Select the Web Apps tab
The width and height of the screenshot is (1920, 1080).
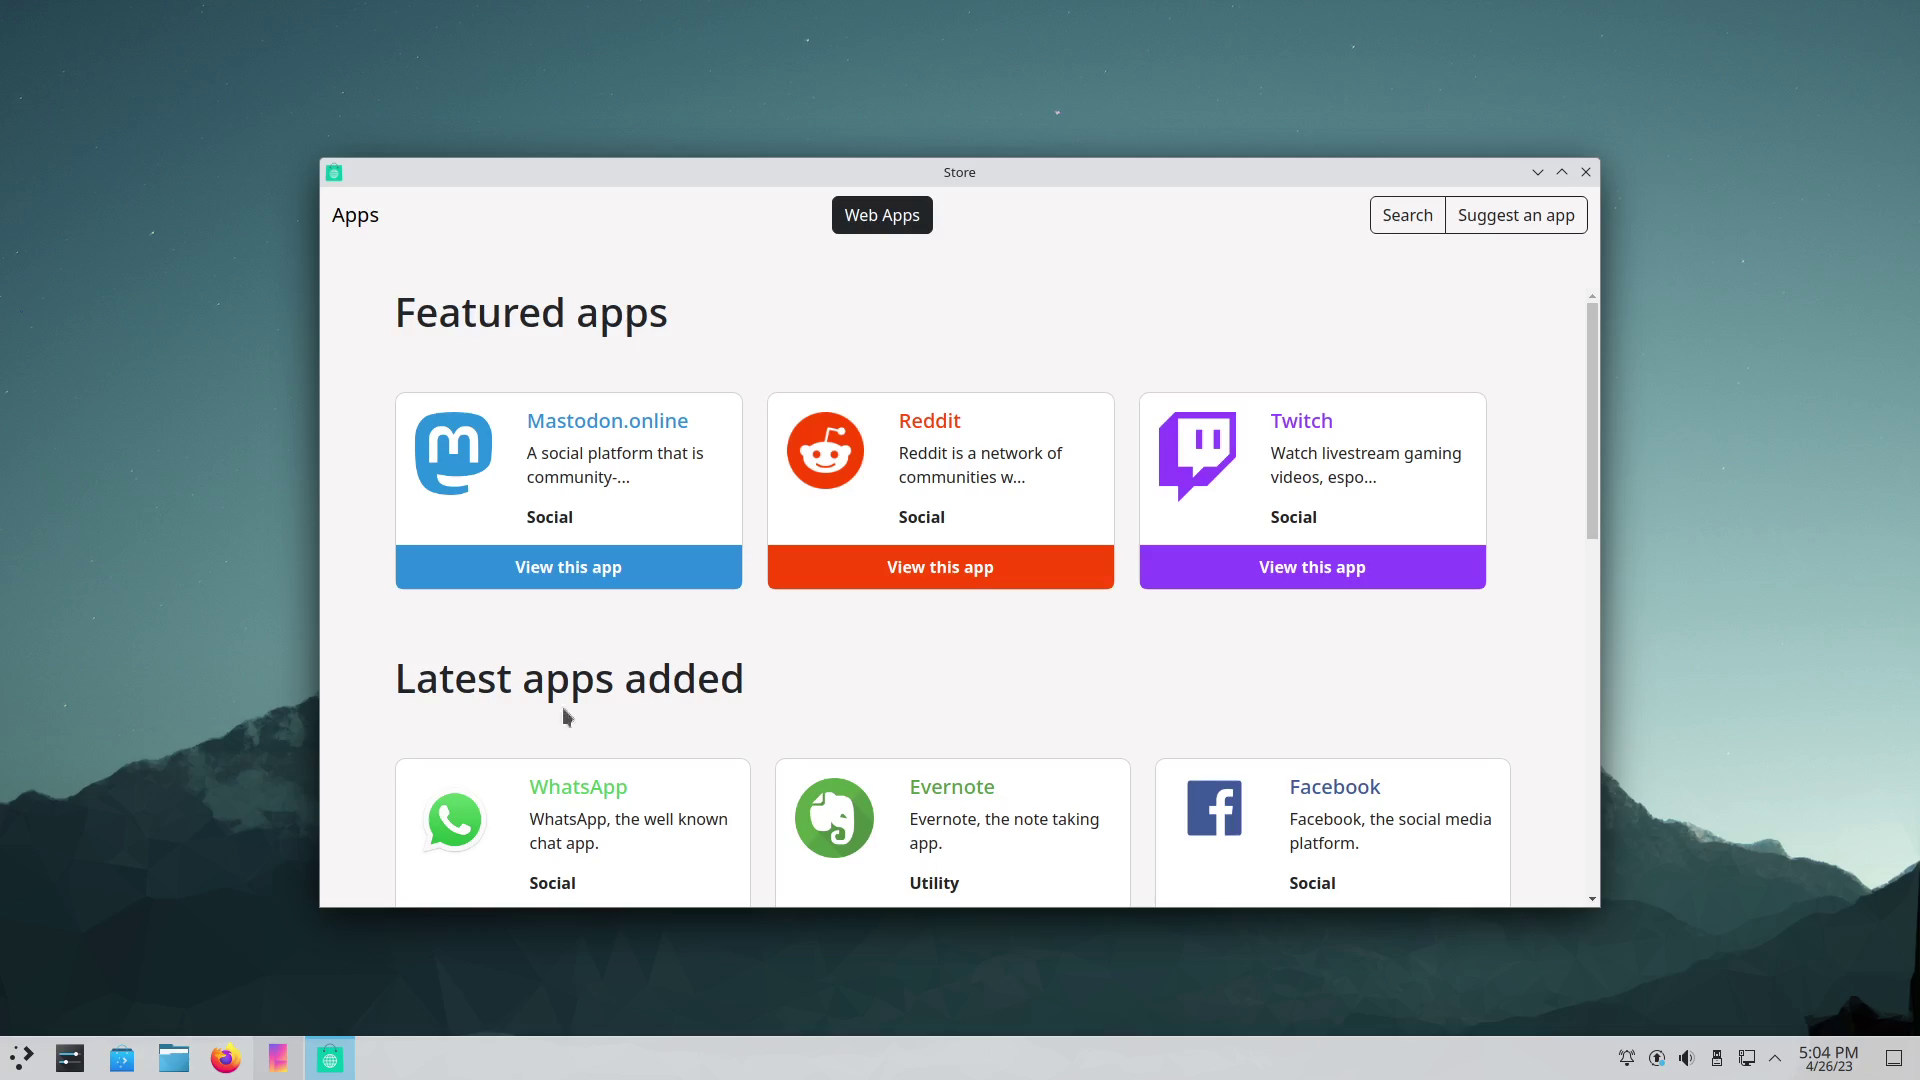[x=881, y=215]
